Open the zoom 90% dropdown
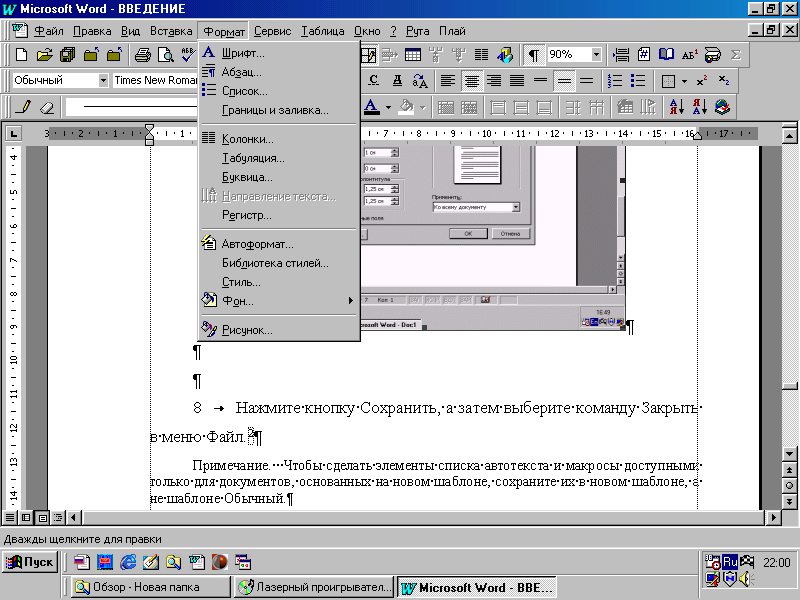The height and width of the screenshot is (600, 800). 597,55
